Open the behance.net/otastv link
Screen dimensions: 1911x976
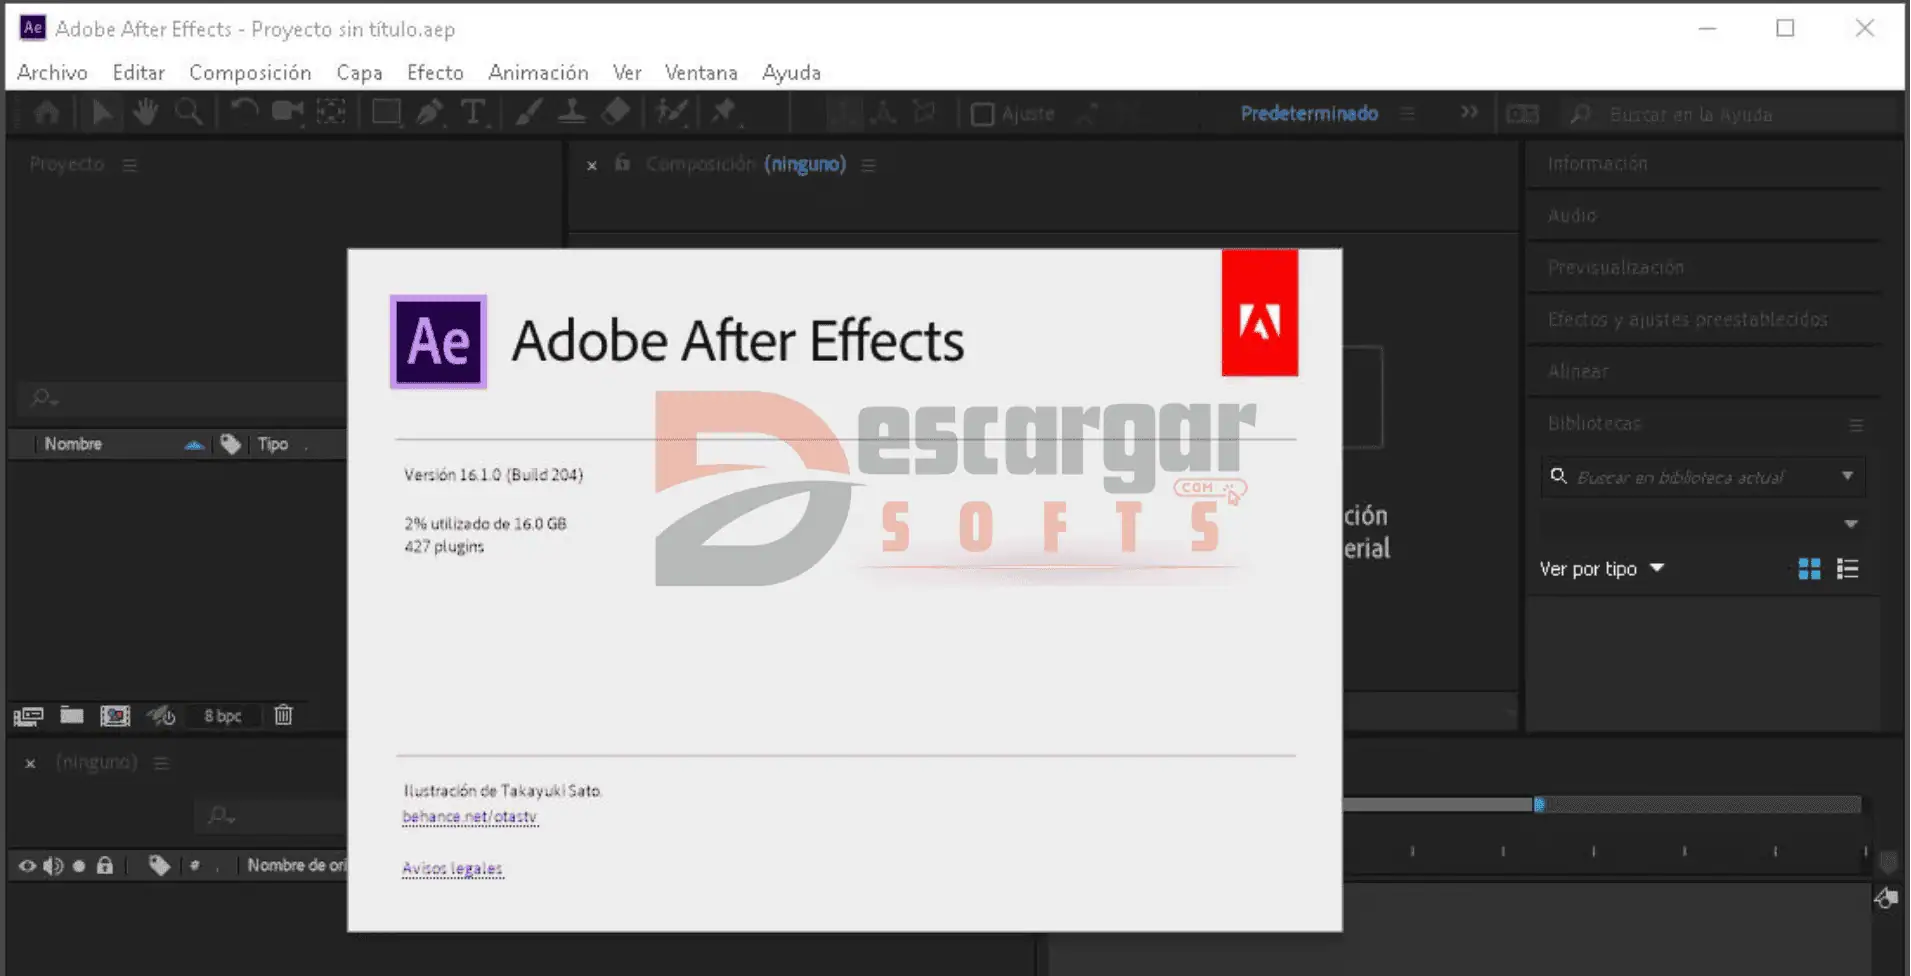[469, 817]
